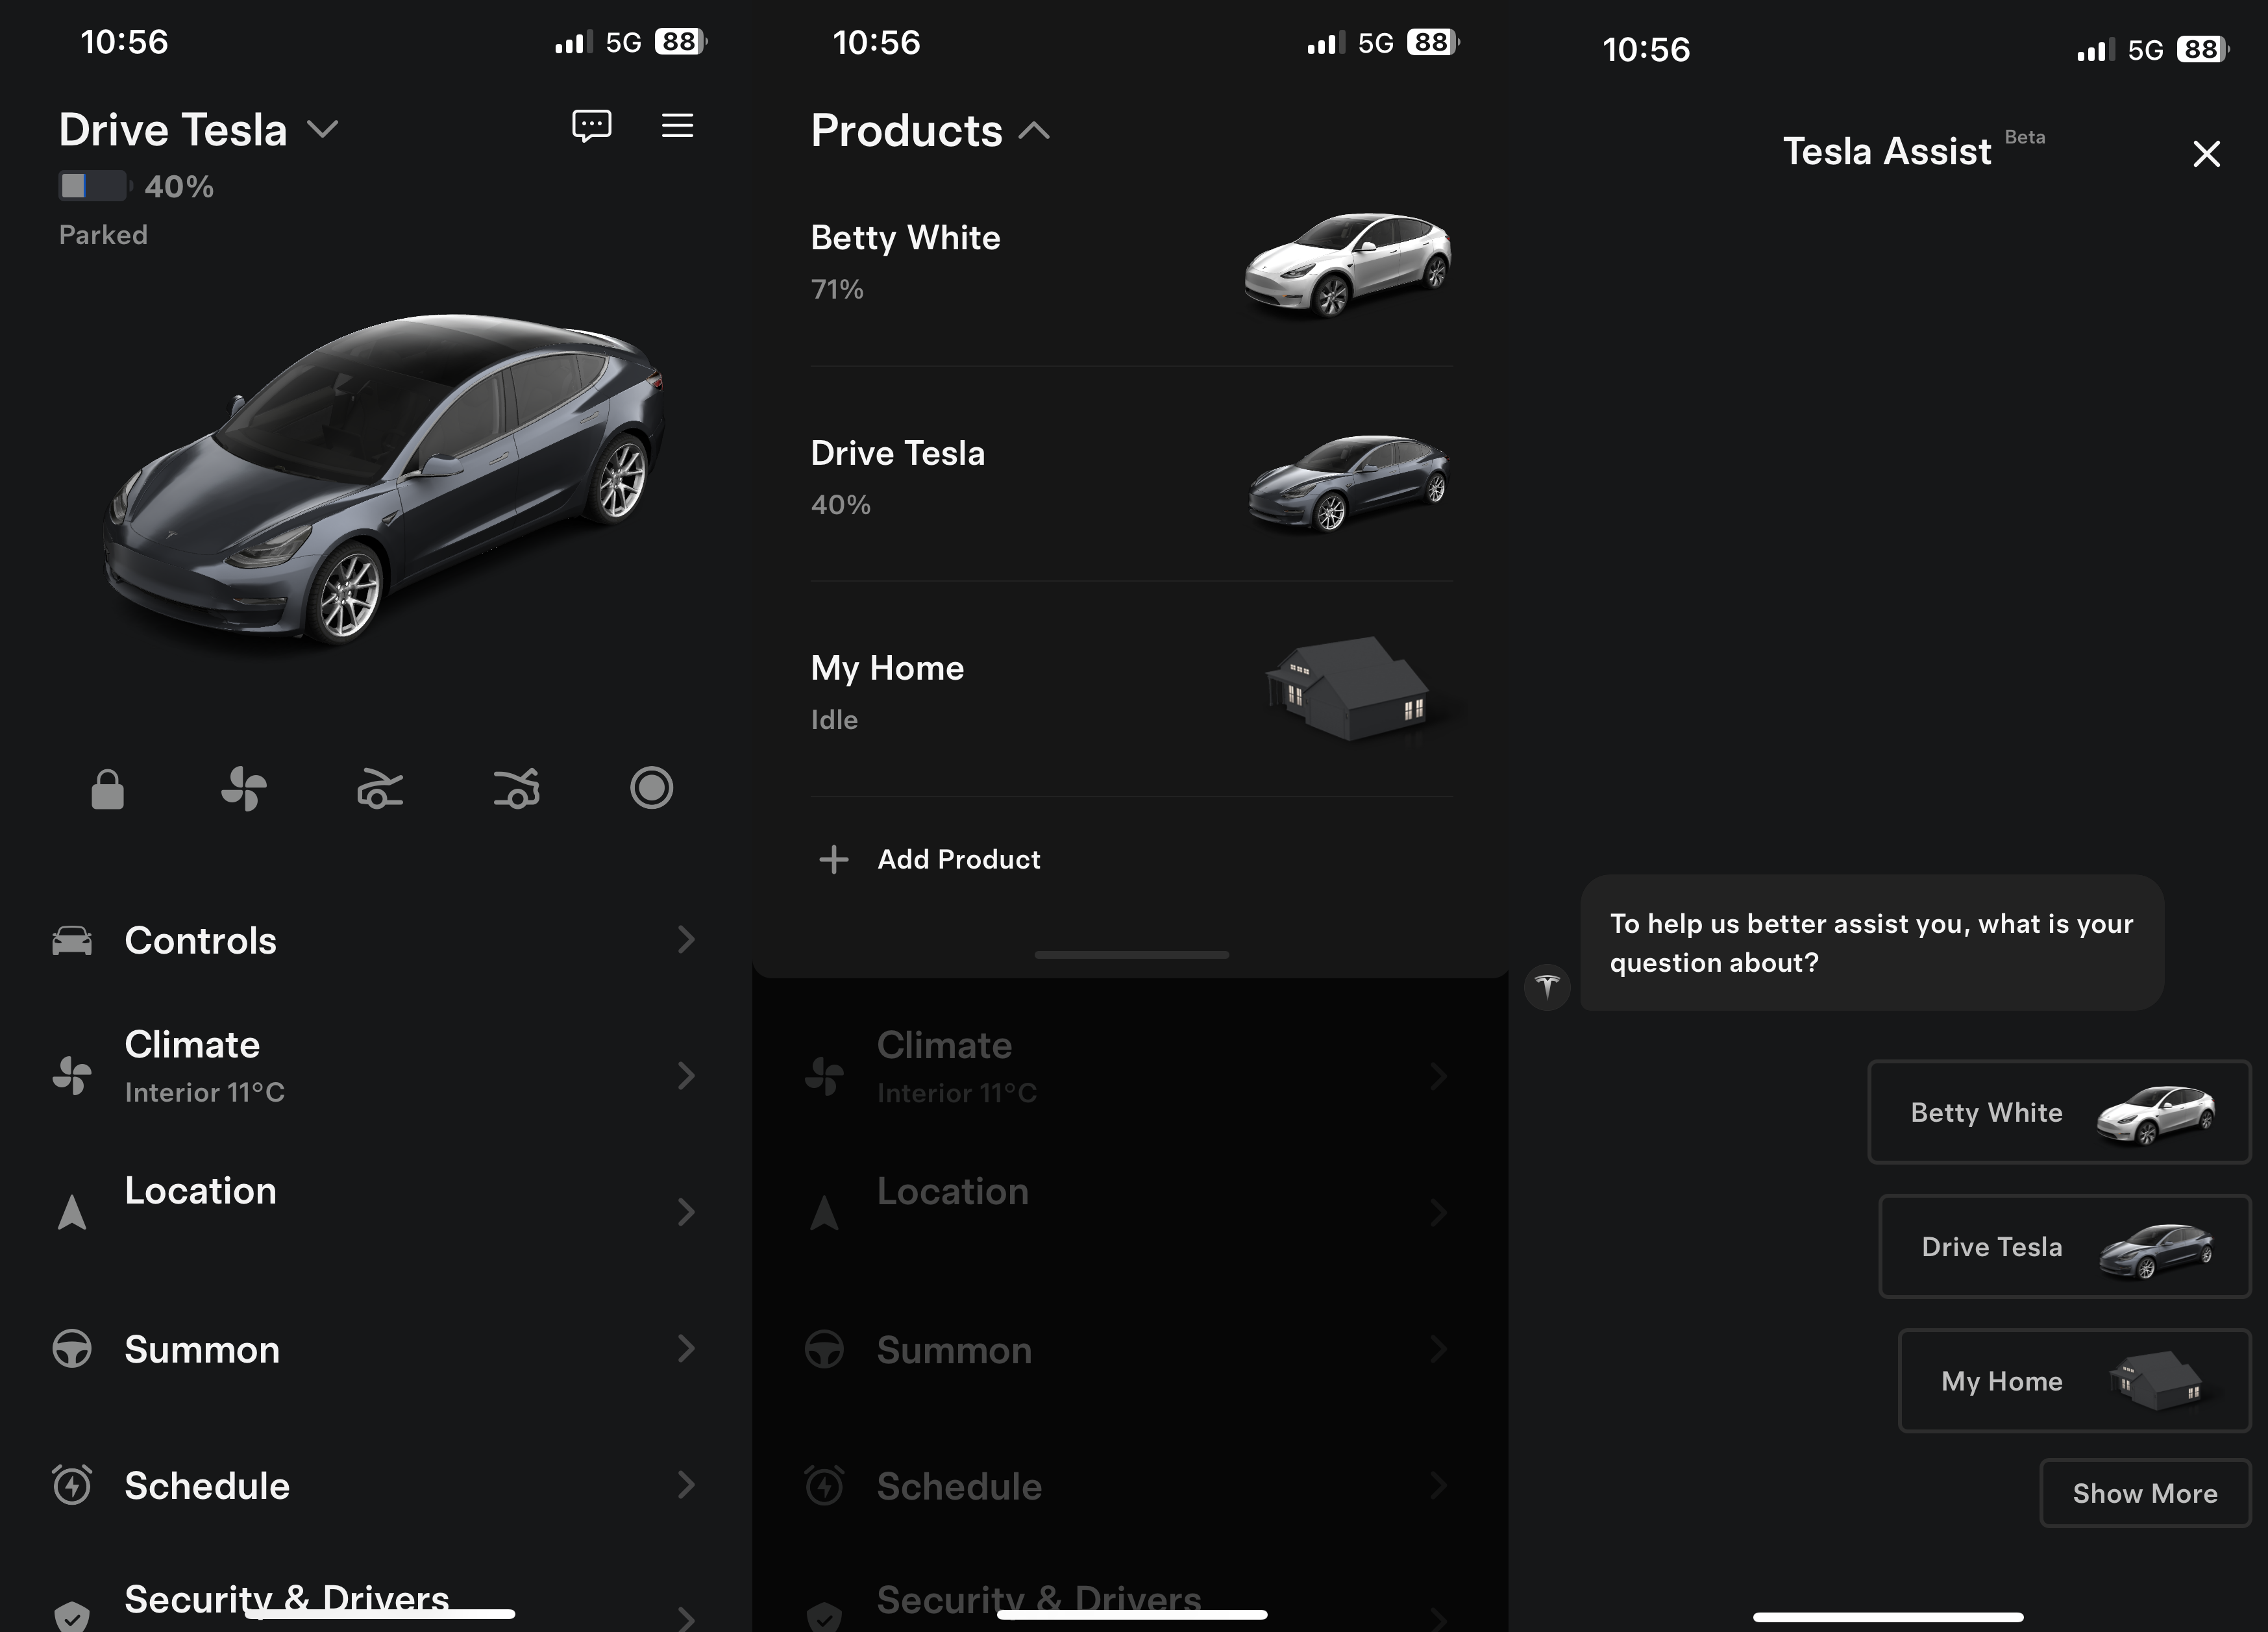Open the hamburger menu icon

[678, 126]
